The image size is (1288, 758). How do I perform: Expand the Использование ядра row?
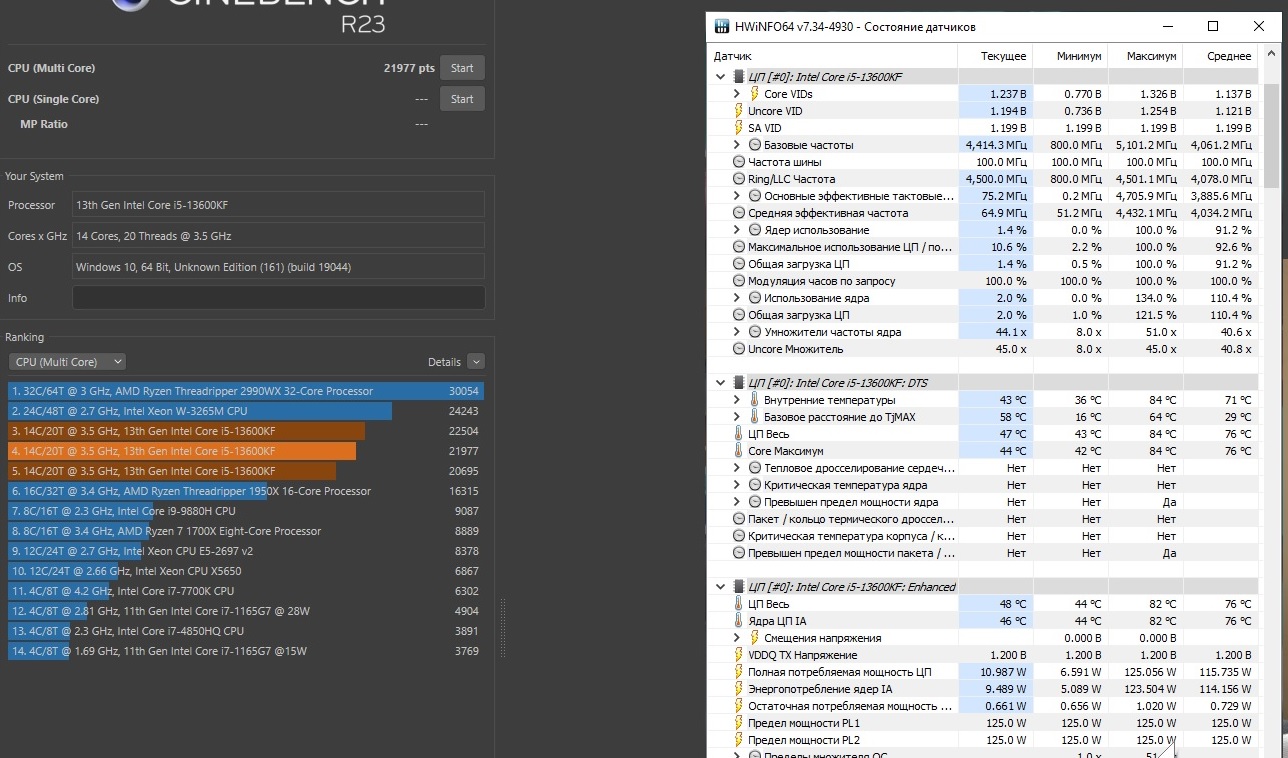(x=737, y=298)
